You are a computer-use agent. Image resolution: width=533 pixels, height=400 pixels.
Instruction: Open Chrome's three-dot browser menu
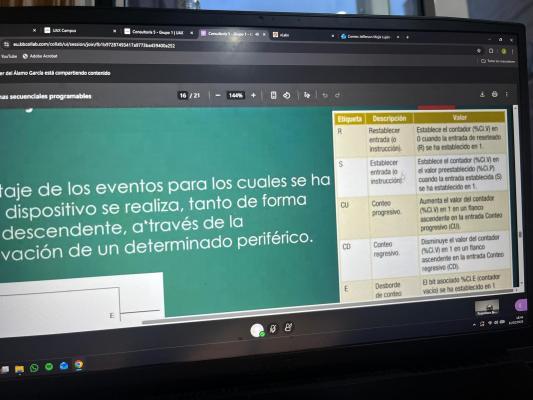coord(513,51)
